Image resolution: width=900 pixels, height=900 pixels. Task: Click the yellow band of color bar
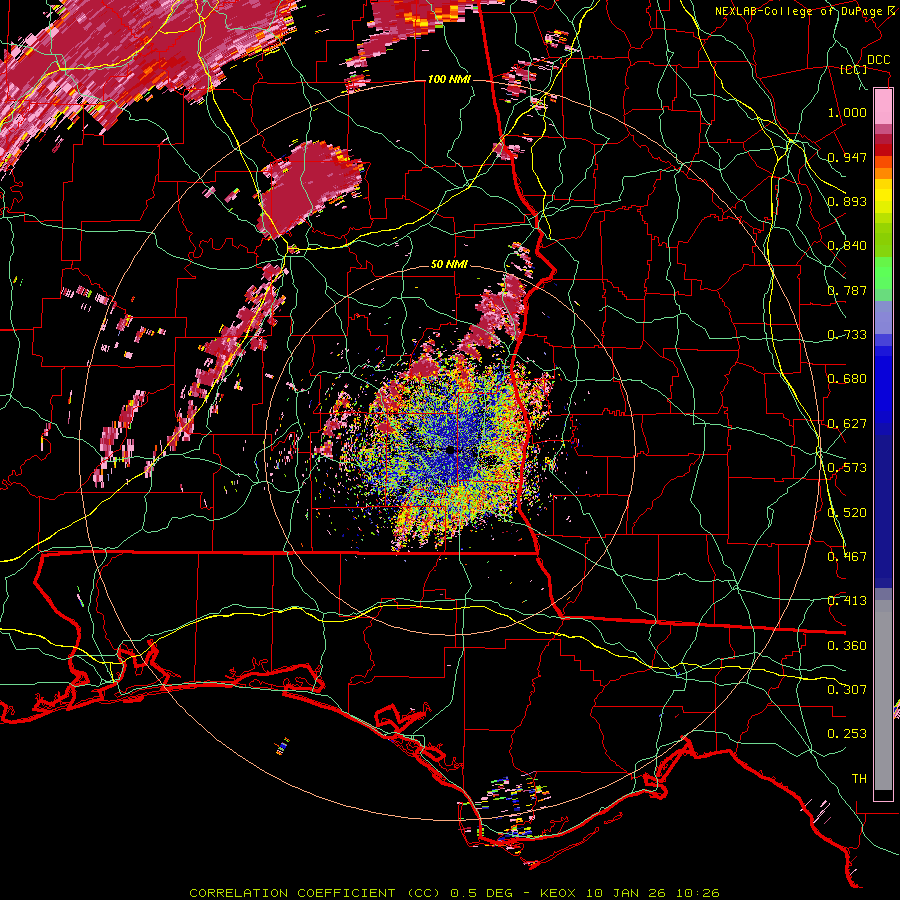point(883,197)
